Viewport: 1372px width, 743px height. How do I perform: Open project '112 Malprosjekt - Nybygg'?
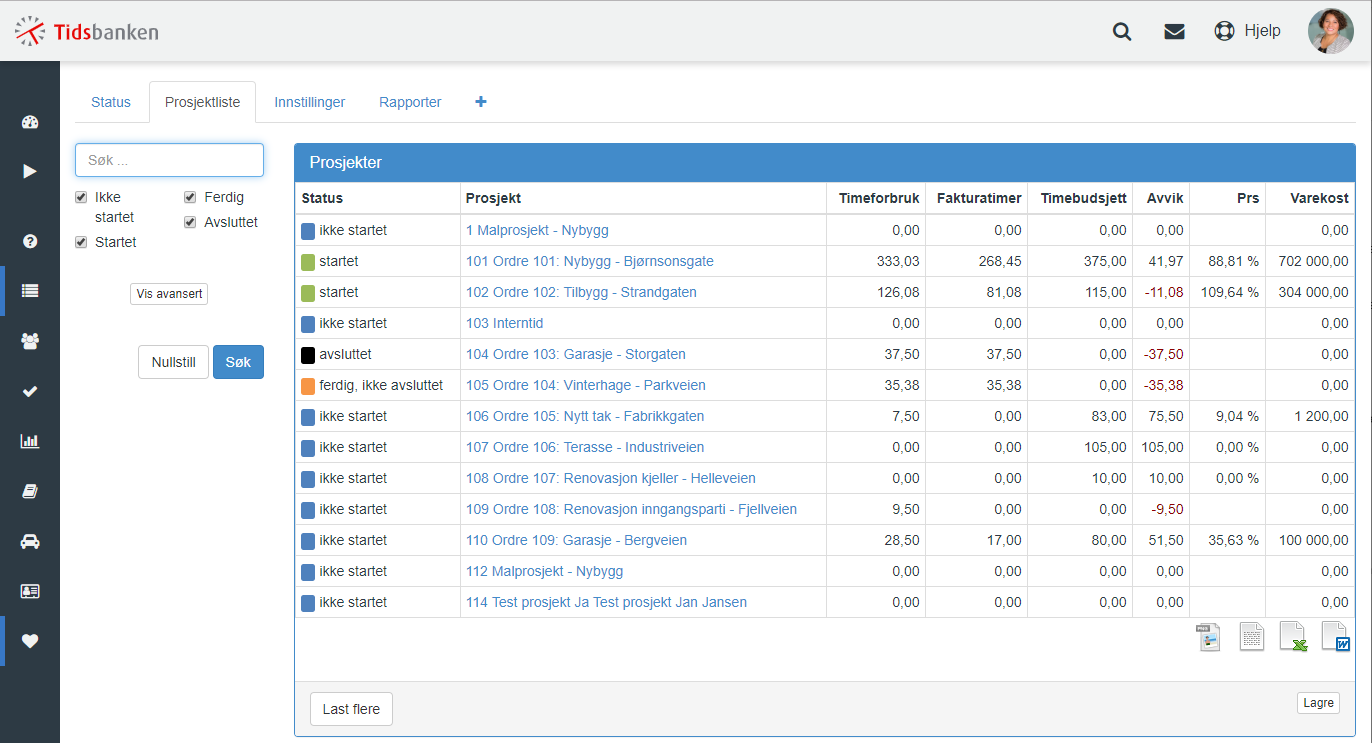coord(544,571)
